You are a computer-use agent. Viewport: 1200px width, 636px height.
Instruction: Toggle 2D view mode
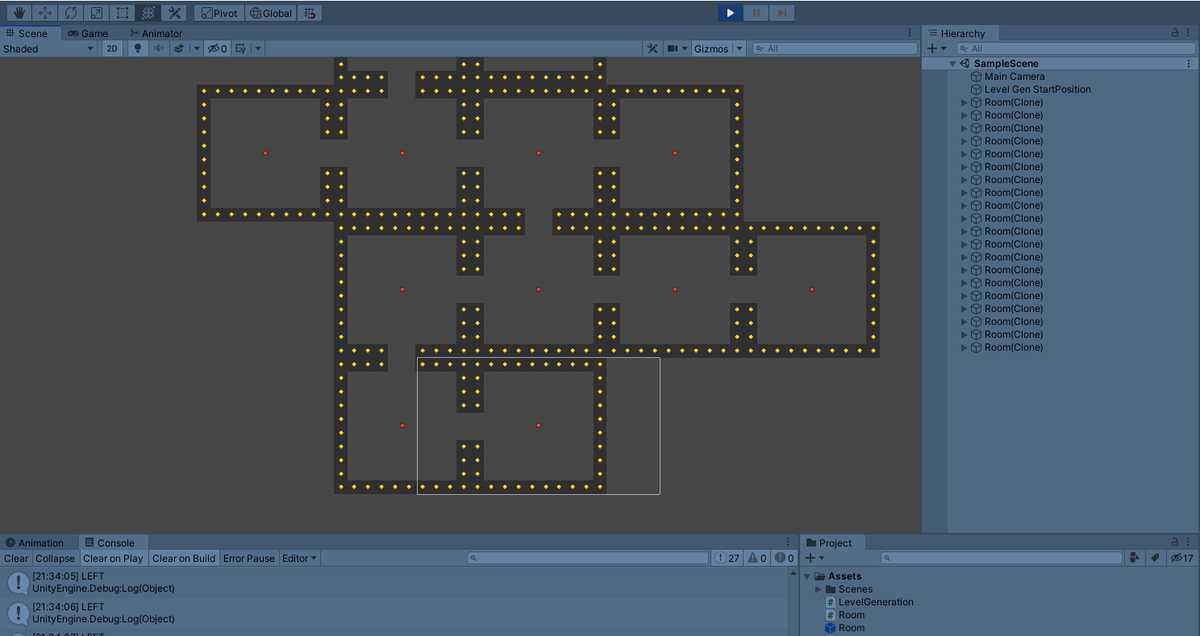[x=112, y=48]
